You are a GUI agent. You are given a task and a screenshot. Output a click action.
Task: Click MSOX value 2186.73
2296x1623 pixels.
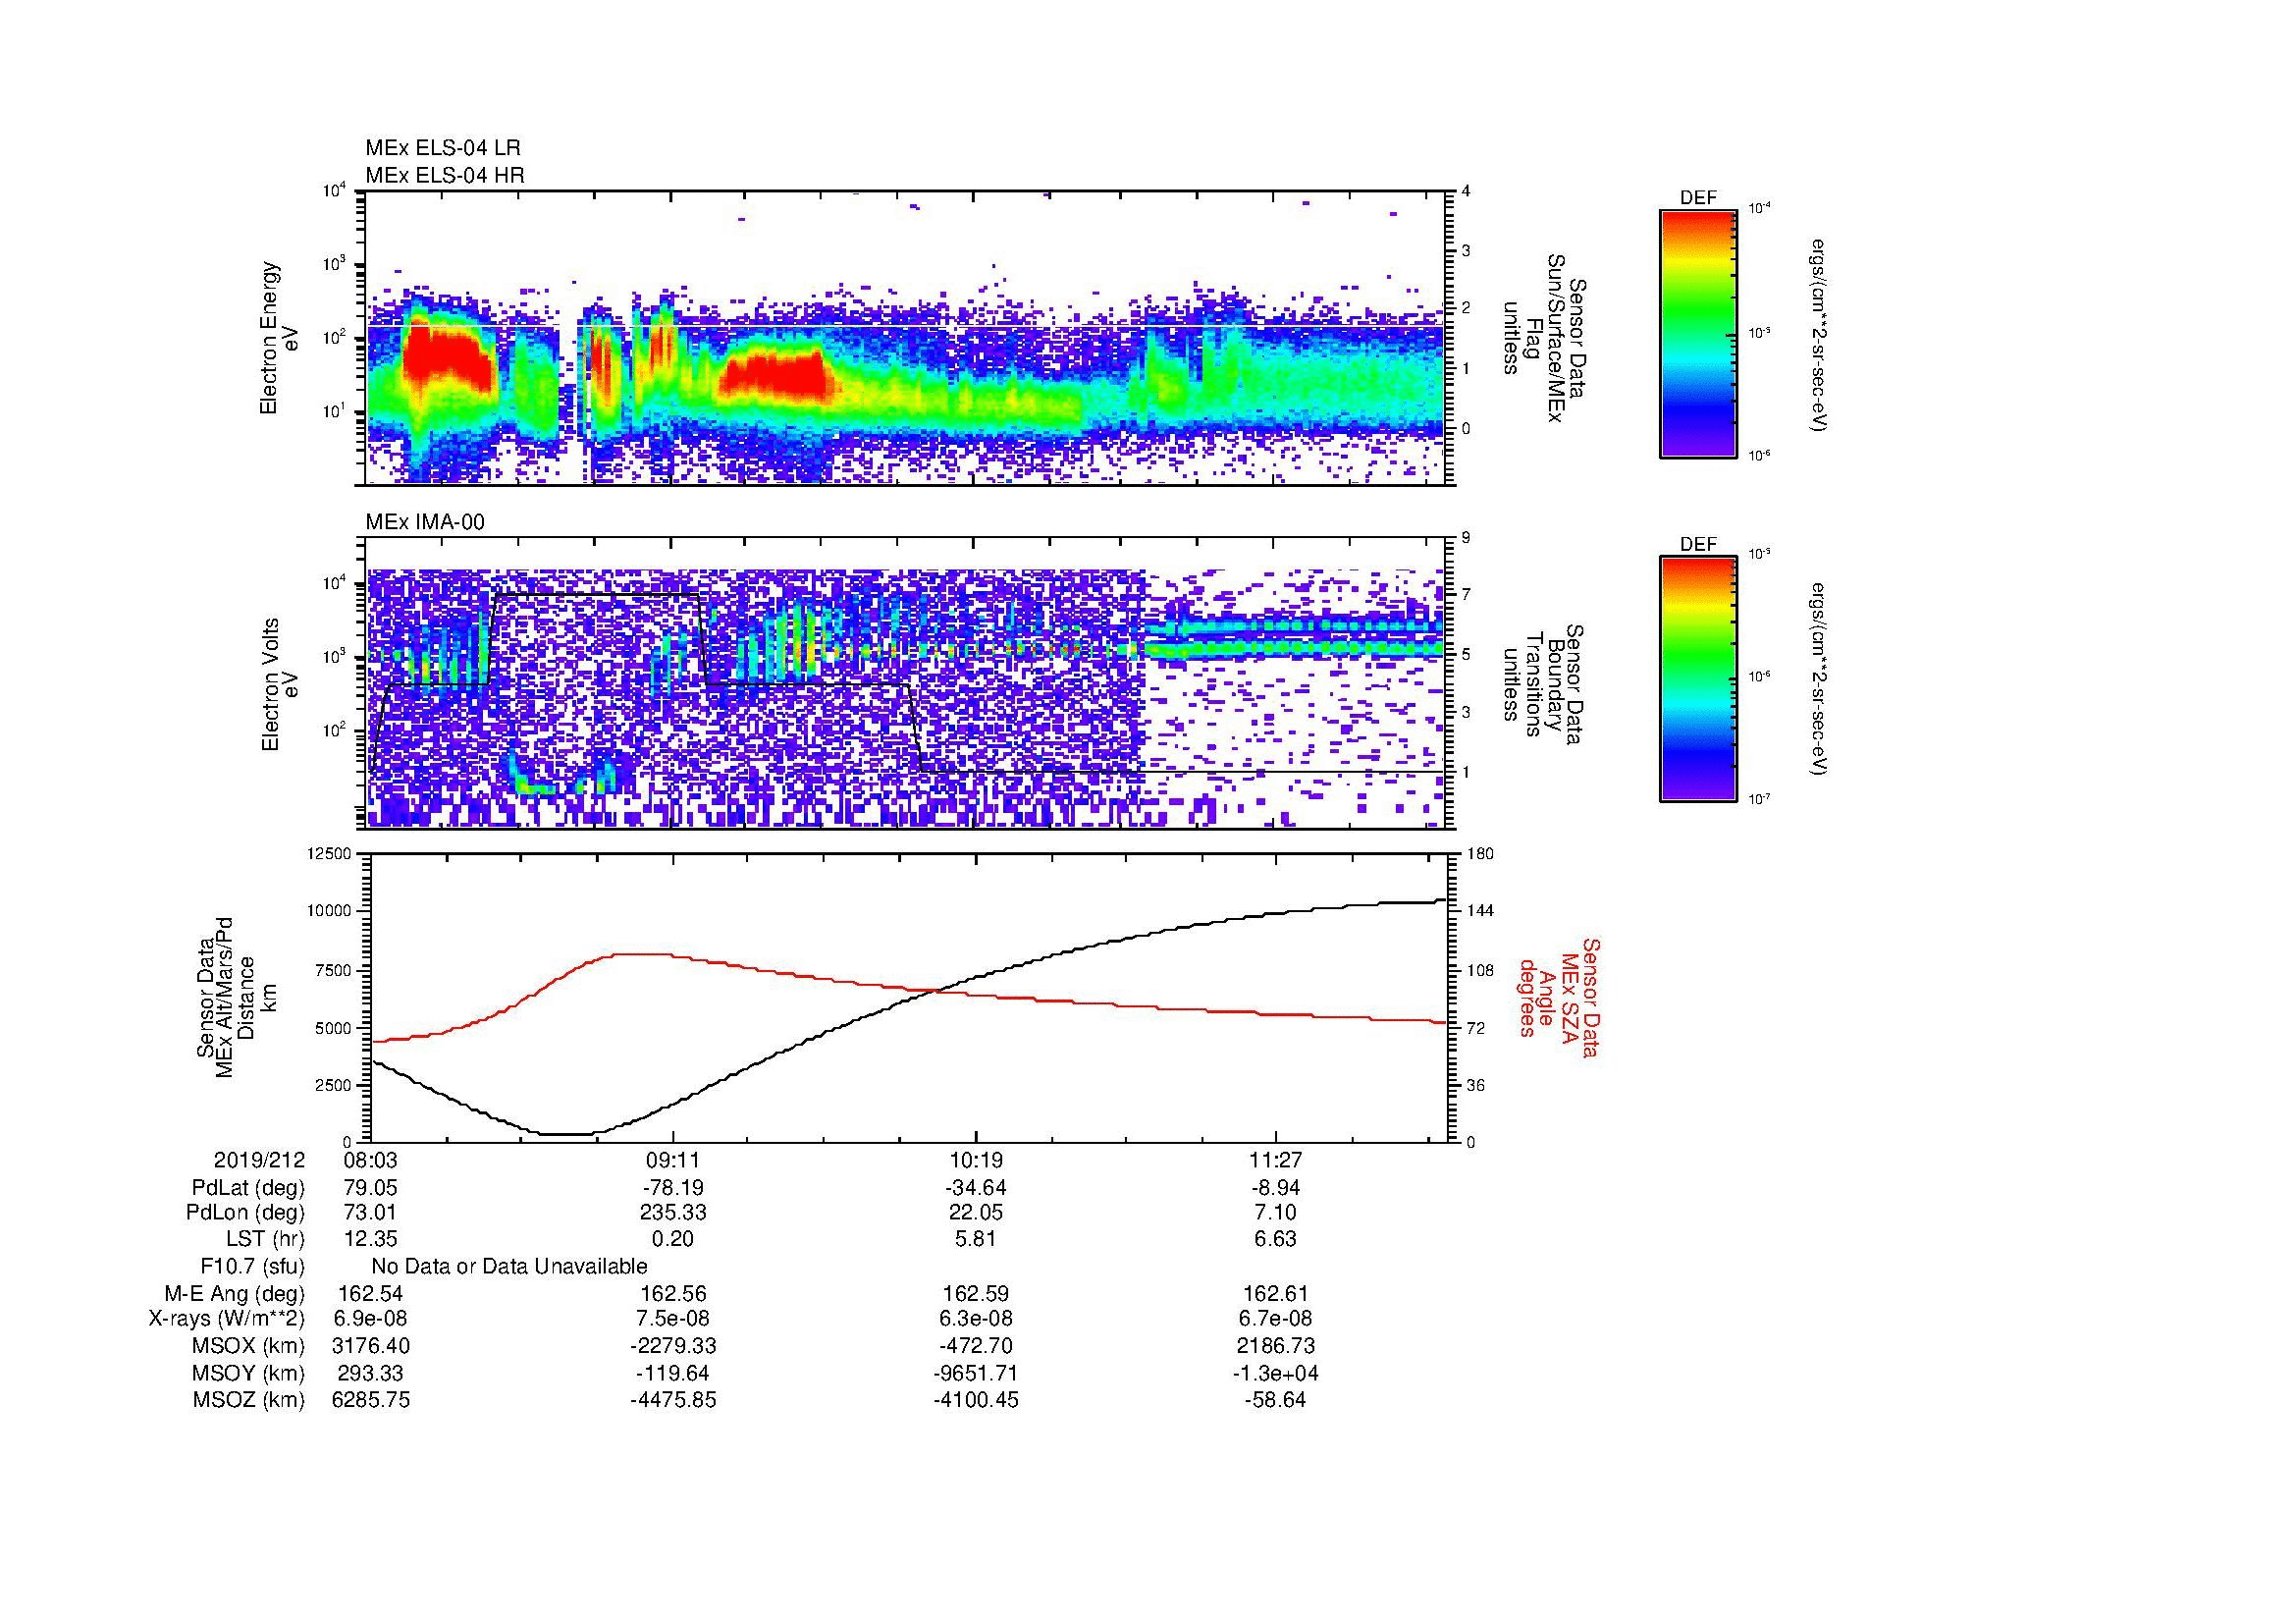click(1276, 1346)
